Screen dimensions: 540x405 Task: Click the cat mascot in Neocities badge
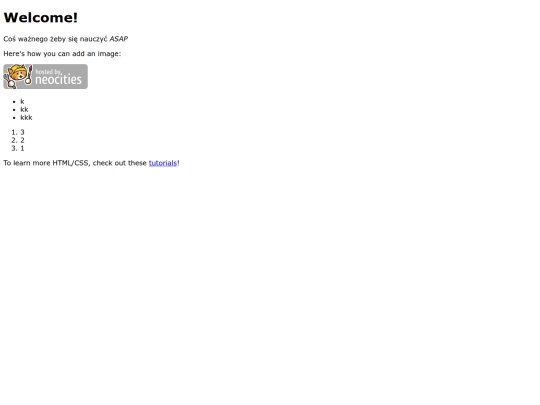tap(18, 76)
